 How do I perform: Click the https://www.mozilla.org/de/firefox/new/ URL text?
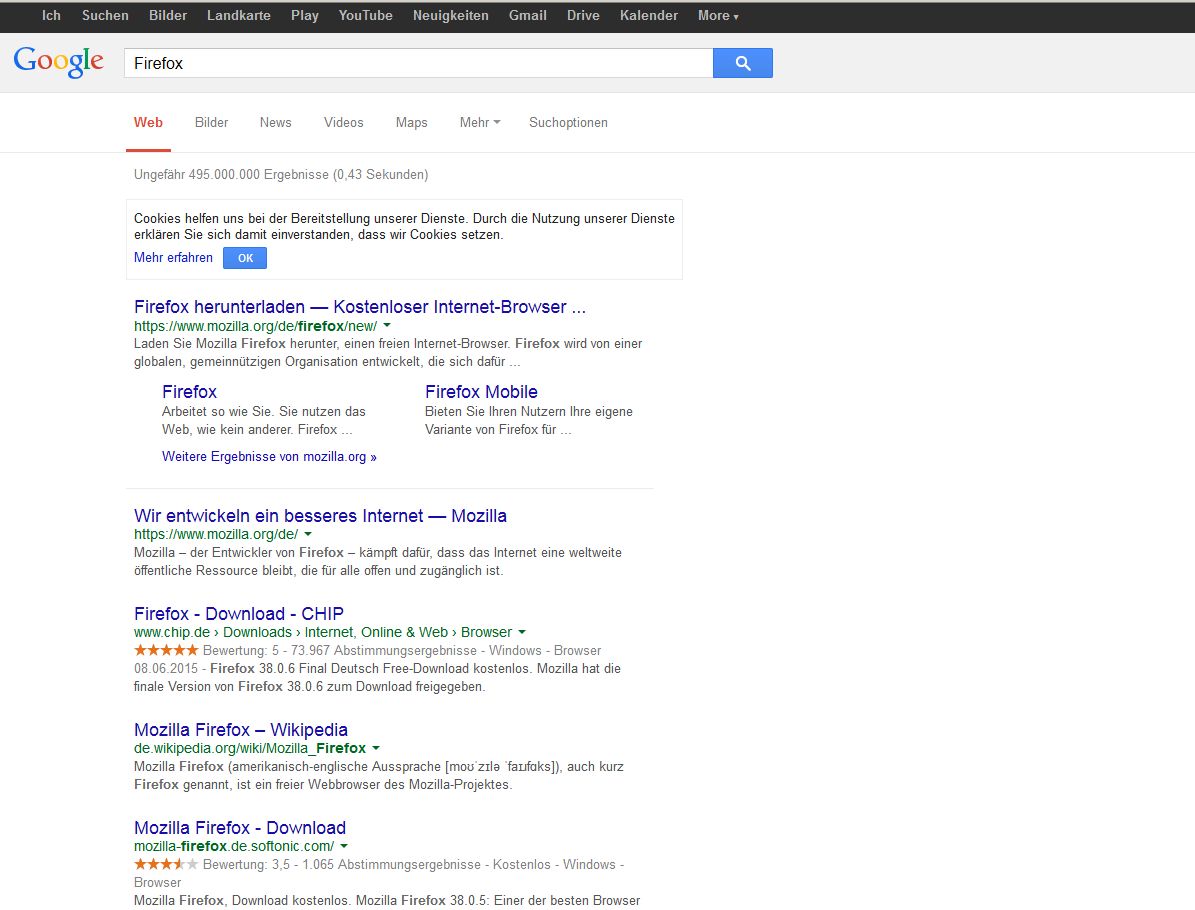click(x=255, y=326)
